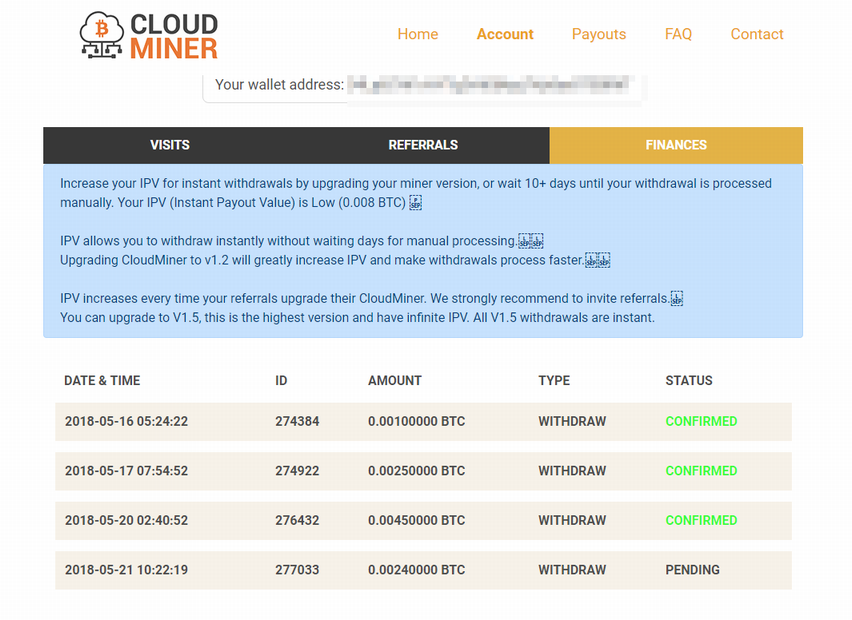
Task: Select transaction ID 274922
Action: click(x=297, y=471)
